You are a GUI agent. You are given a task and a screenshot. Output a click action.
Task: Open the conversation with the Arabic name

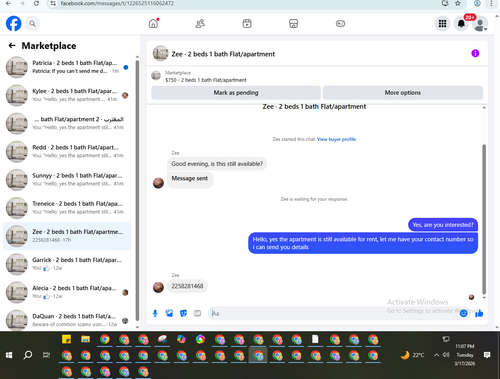pyautogui.click(x=67, y=123)
